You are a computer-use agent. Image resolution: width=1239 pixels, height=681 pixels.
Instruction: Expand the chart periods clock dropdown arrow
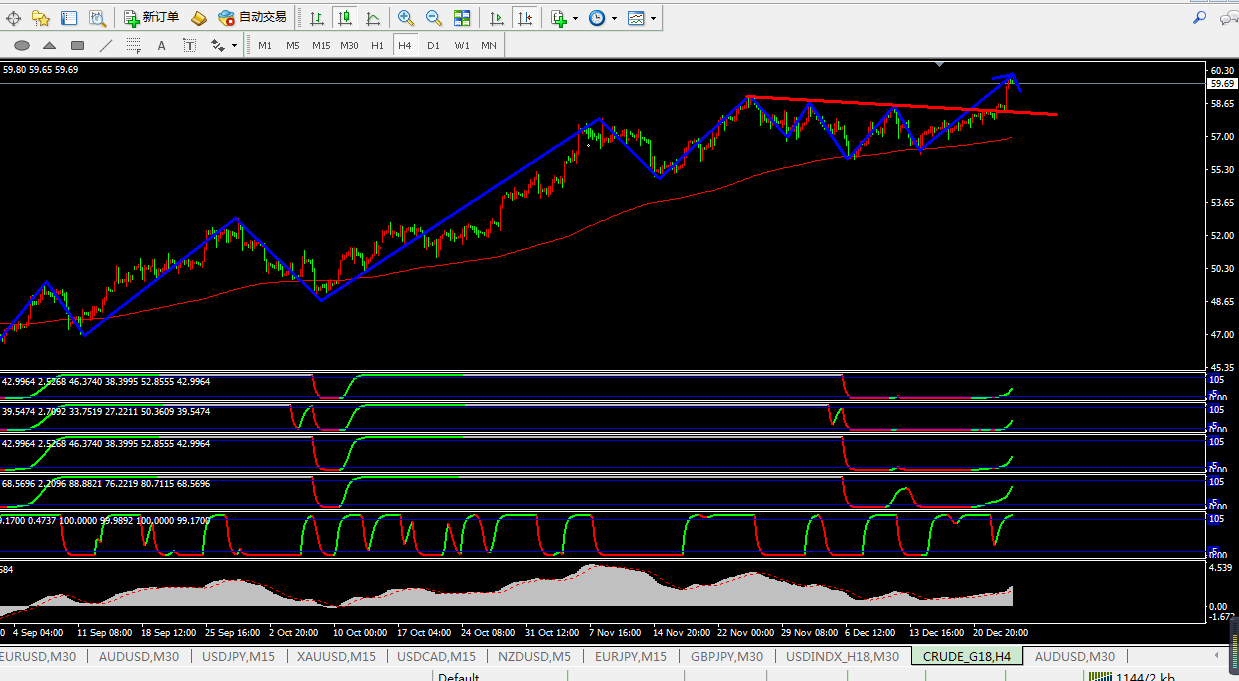[614, 18]
